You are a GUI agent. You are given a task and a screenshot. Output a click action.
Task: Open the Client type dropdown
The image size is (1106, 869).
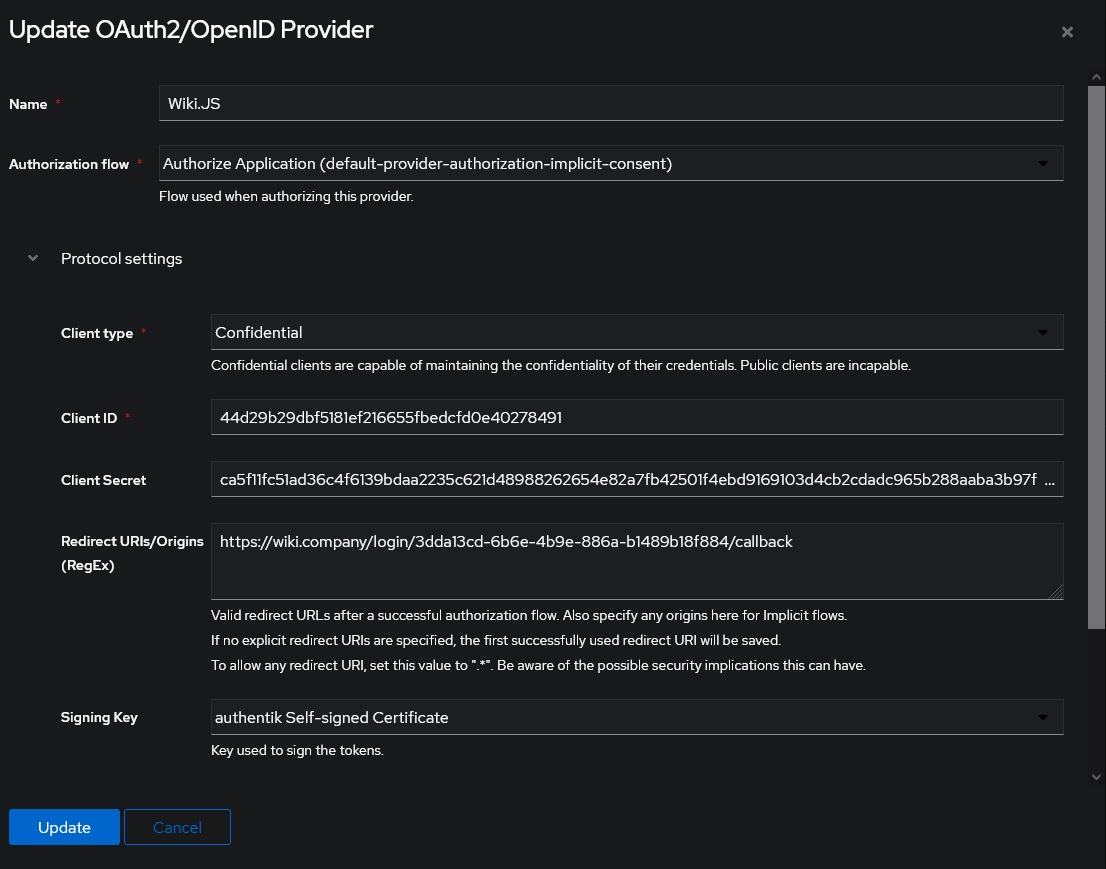[x=636, y=332]
